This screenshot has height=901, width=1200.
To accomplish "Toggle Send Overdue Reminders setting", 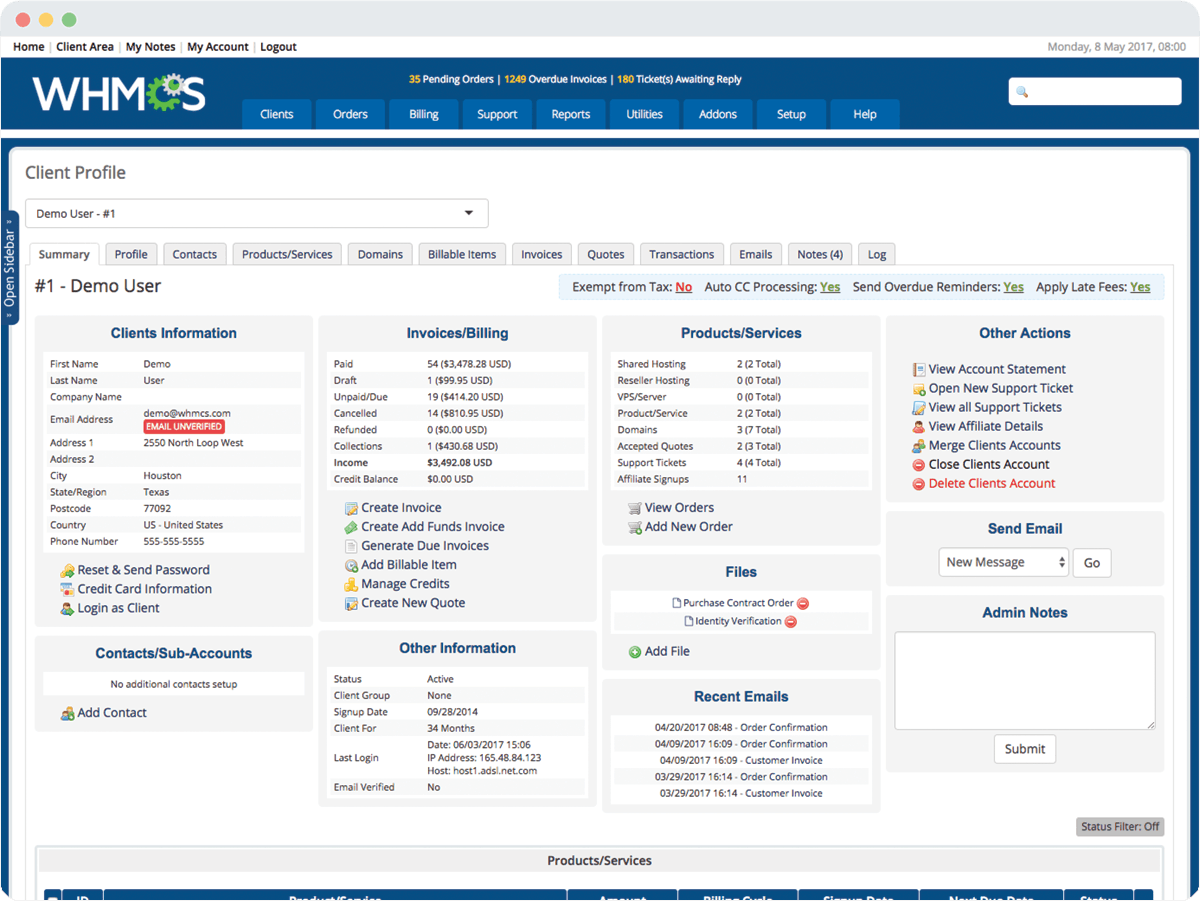I will pyautogui.click(x=1014, y=288).
